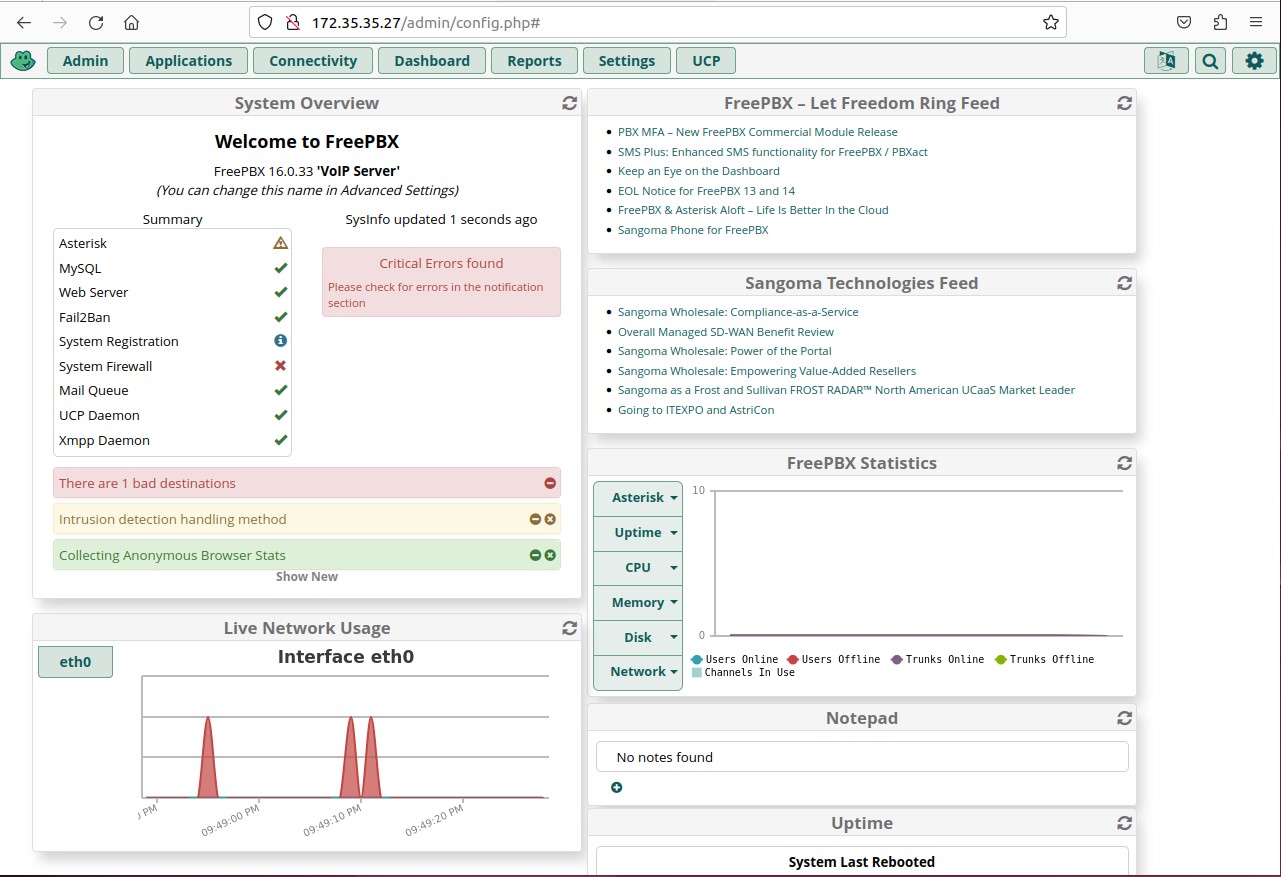Minimize the Anonymous Browser Stats notification
Screen dimensions: 1281x877
pyautogui.click(x=535, y=555)
